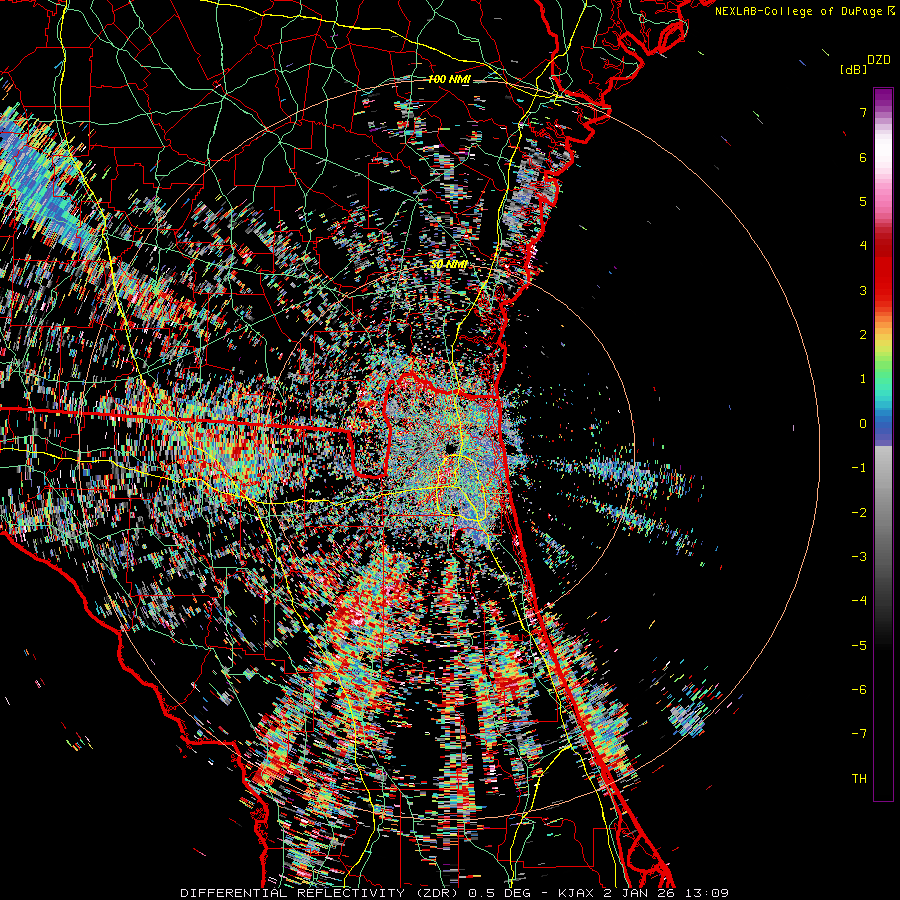
Task: Click the TH threshold label on scale
Action: (859, 779)
